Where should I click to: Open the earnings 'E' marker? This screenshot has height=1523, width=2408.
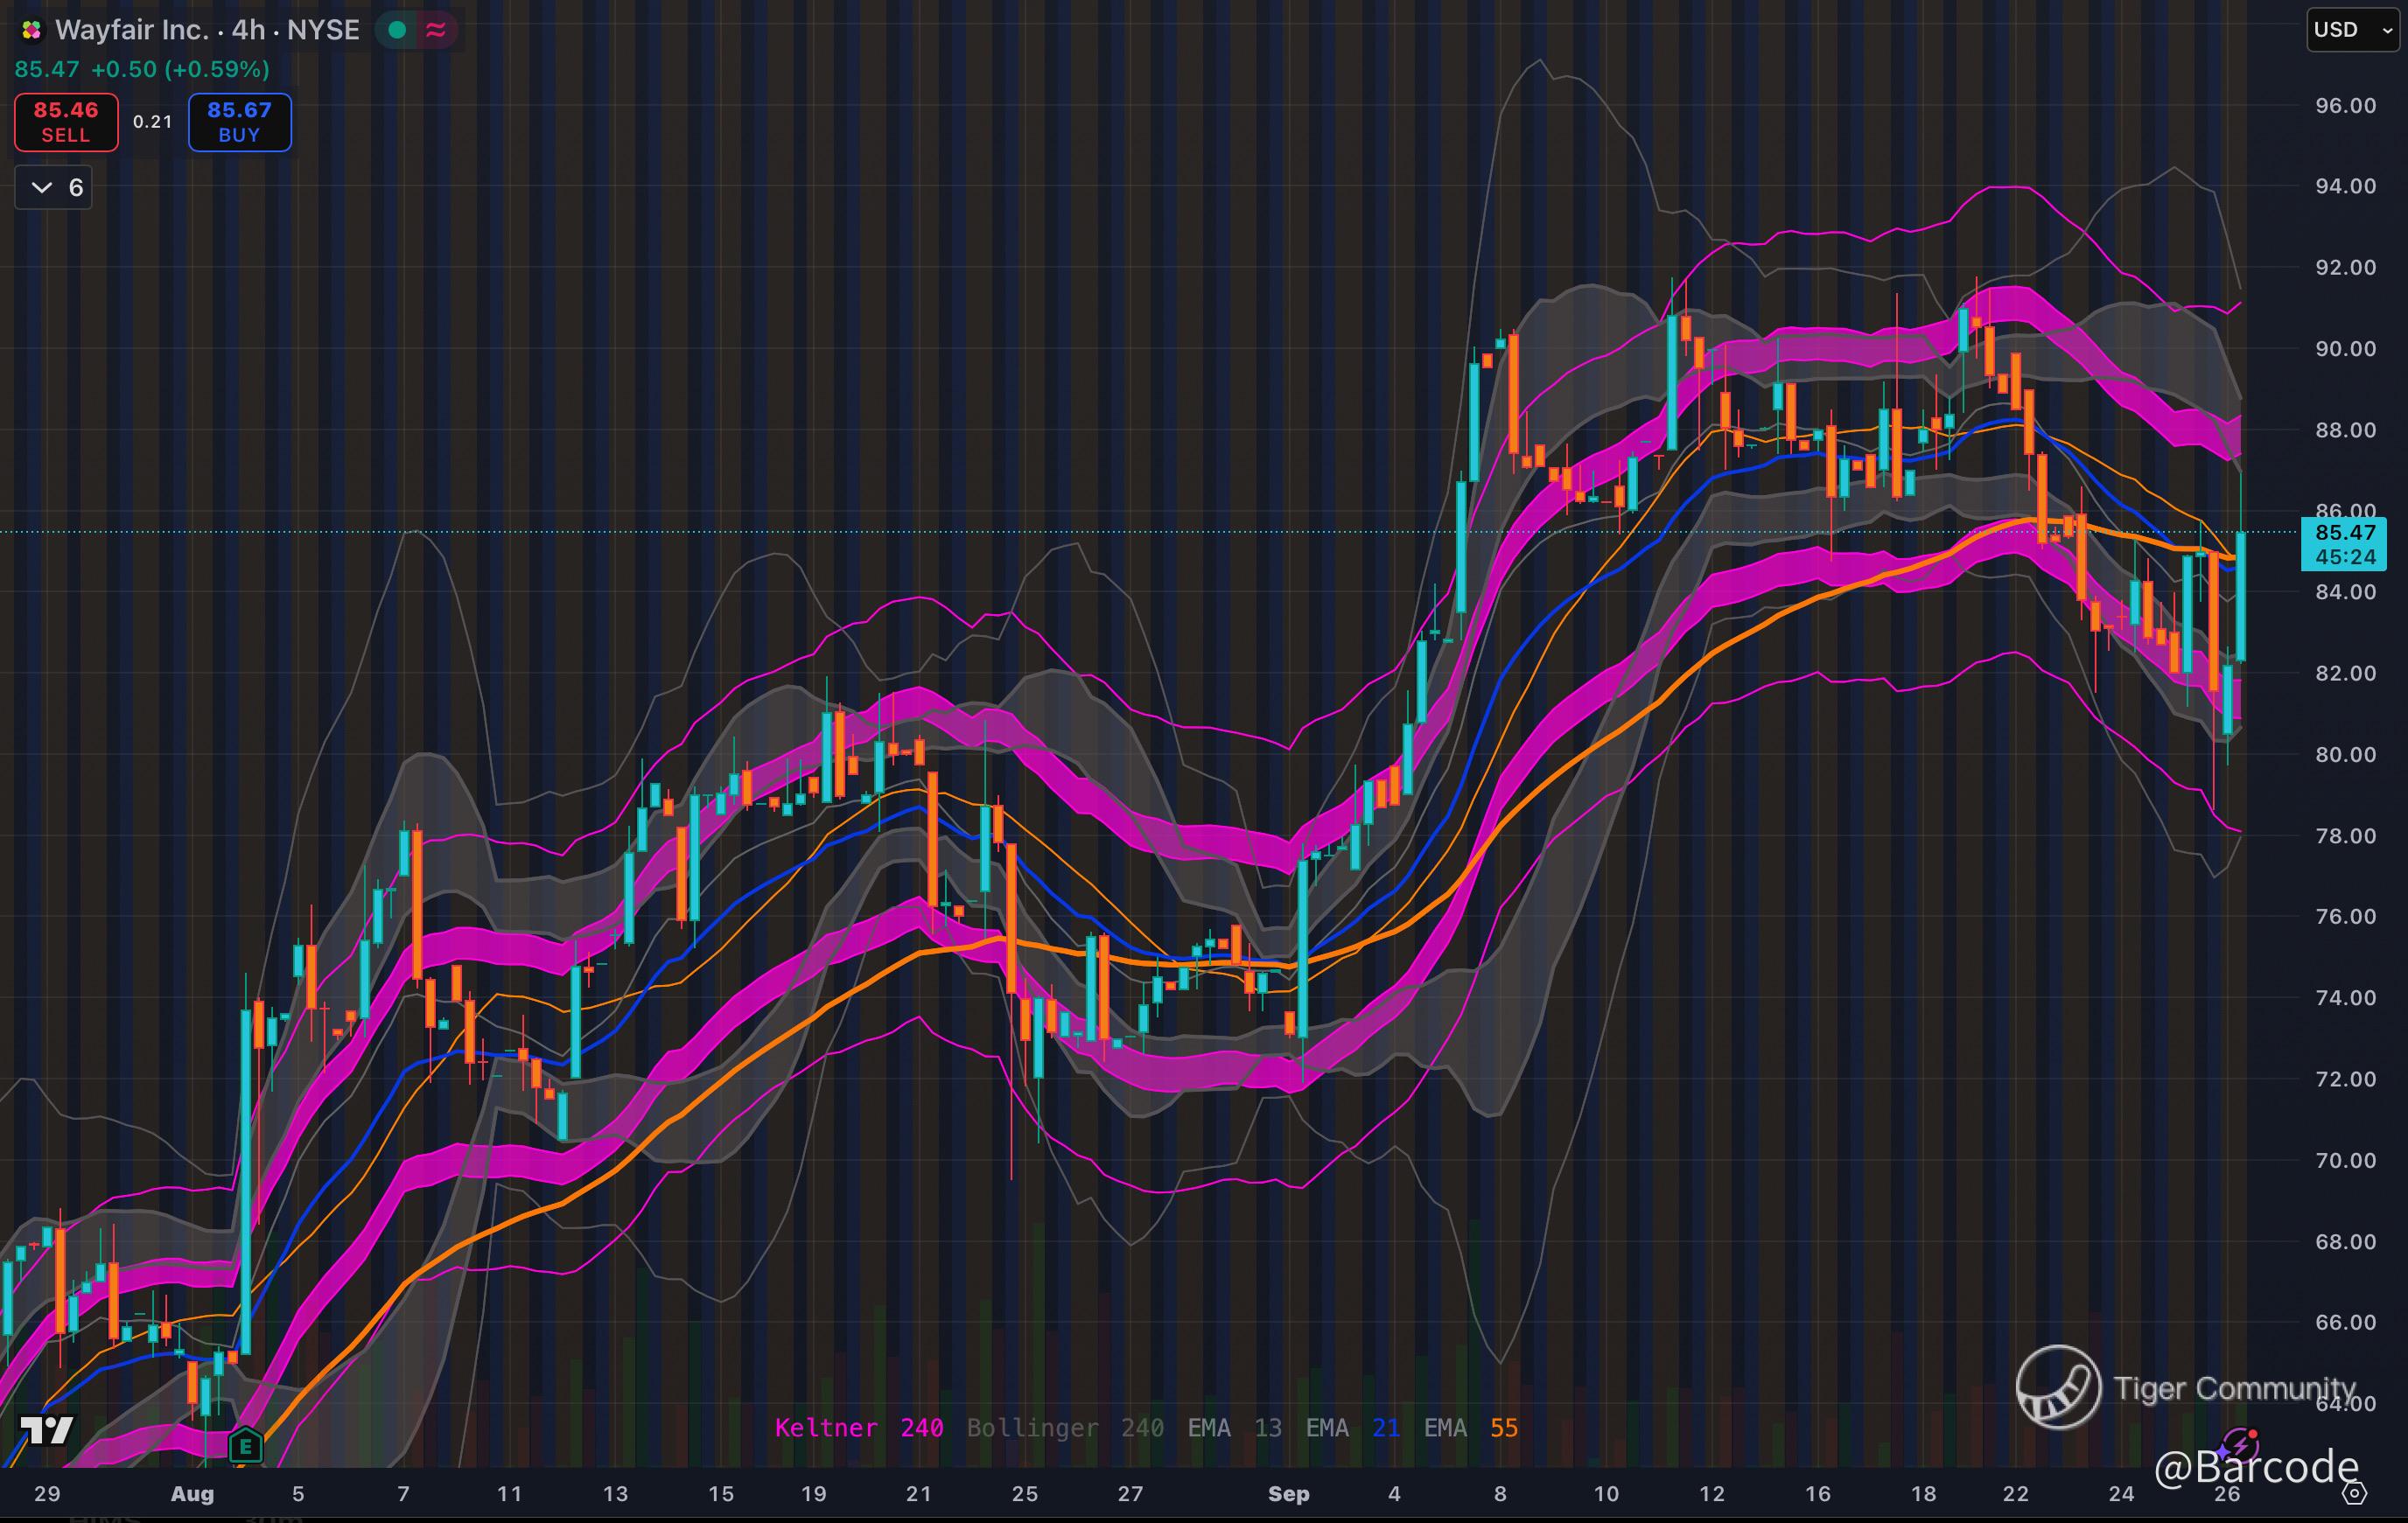[x=245, y=1445]
